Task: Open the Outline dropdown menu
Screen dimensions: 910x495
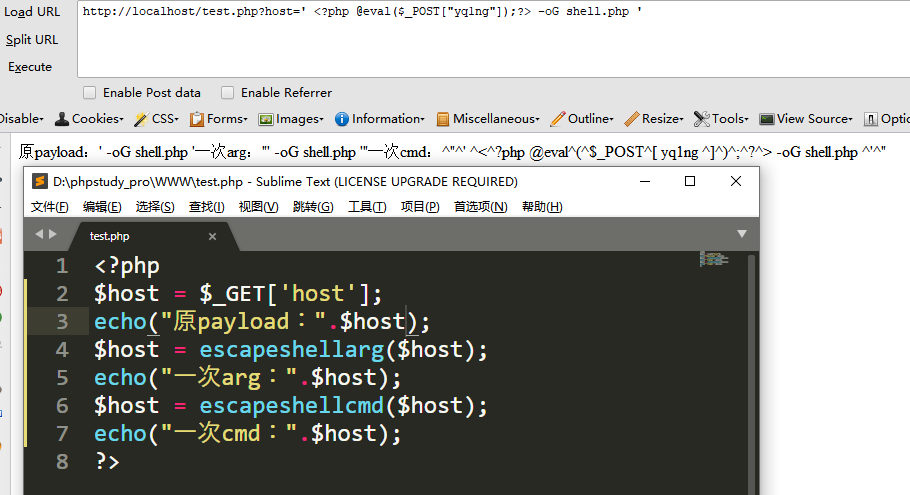Action: (x=590, y=119)
